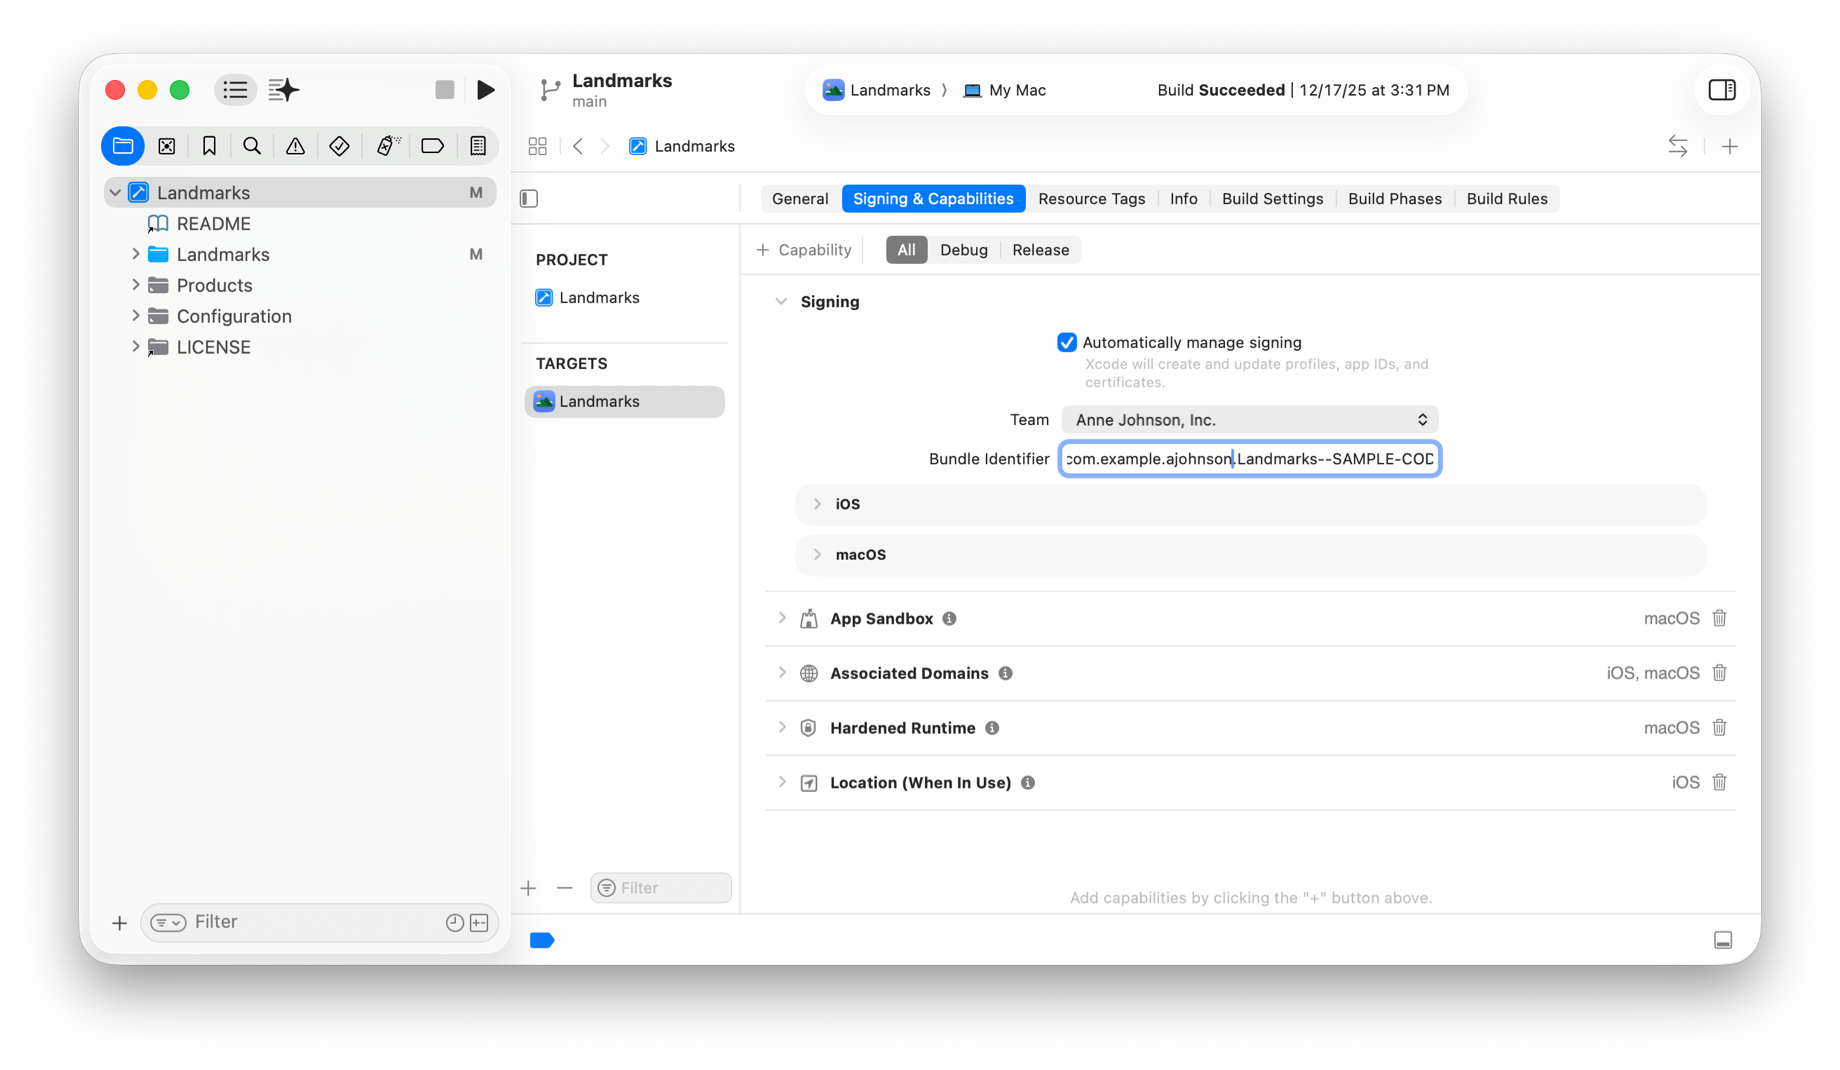Expand the Hardened Runtime capability
The width and height of the screenshot is (1840, 1070).
[x=782, y=728]
